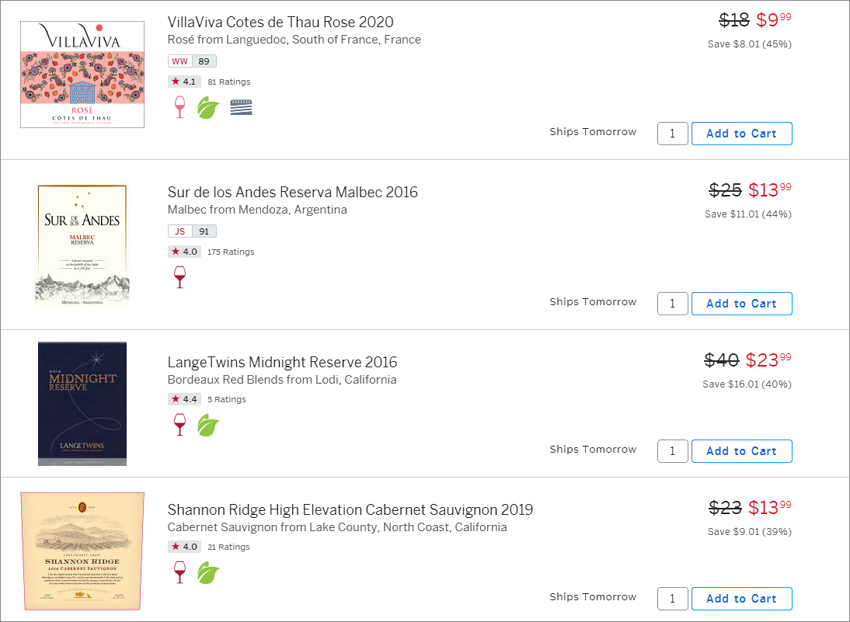Add Shannon Ridge Cabernet Sauvignon to cart
This screenshot has height=622, width=850.
tap(742, 599)
